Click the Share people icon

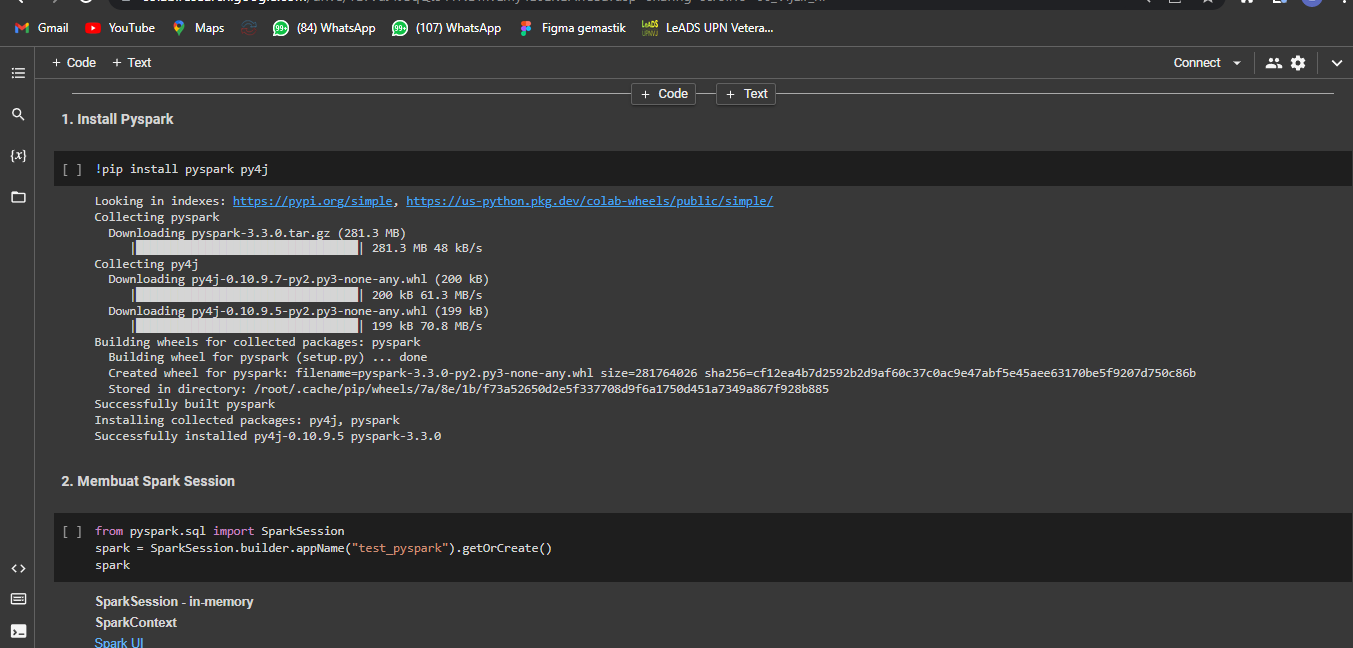coord(1273,63)
